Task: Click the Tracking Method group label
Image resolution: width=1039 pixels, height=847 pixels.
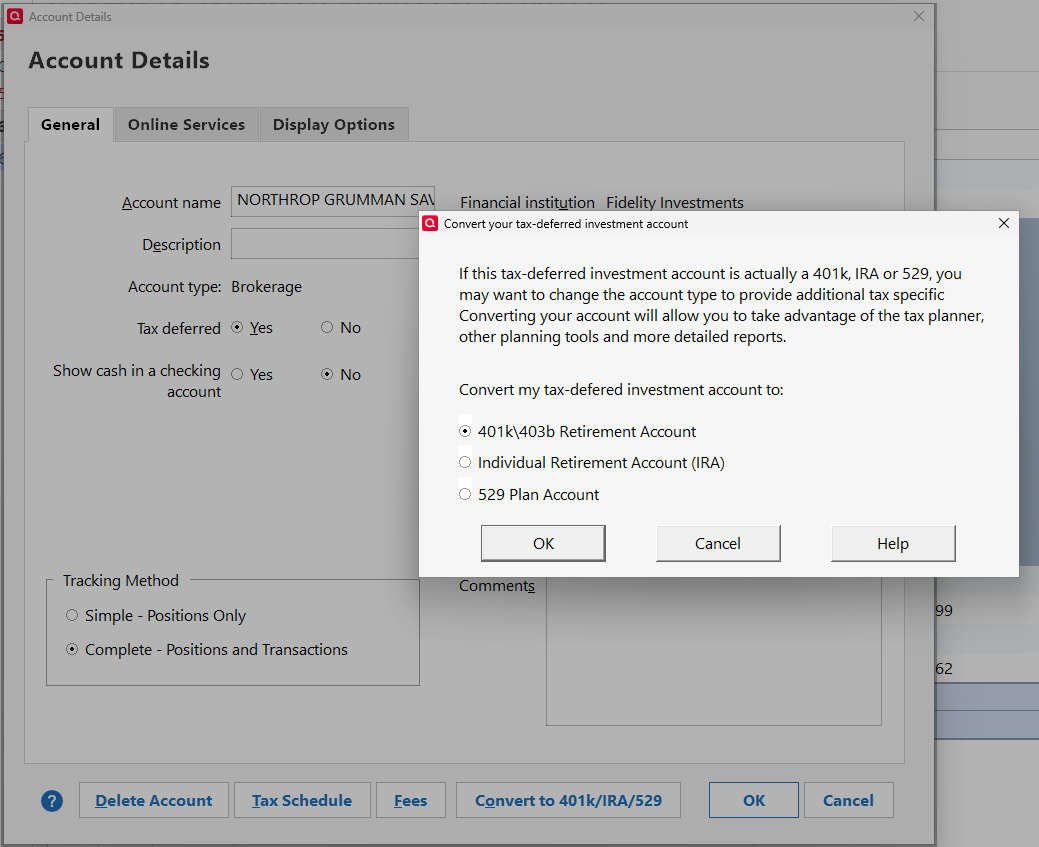Action: (x=121, y=581)
